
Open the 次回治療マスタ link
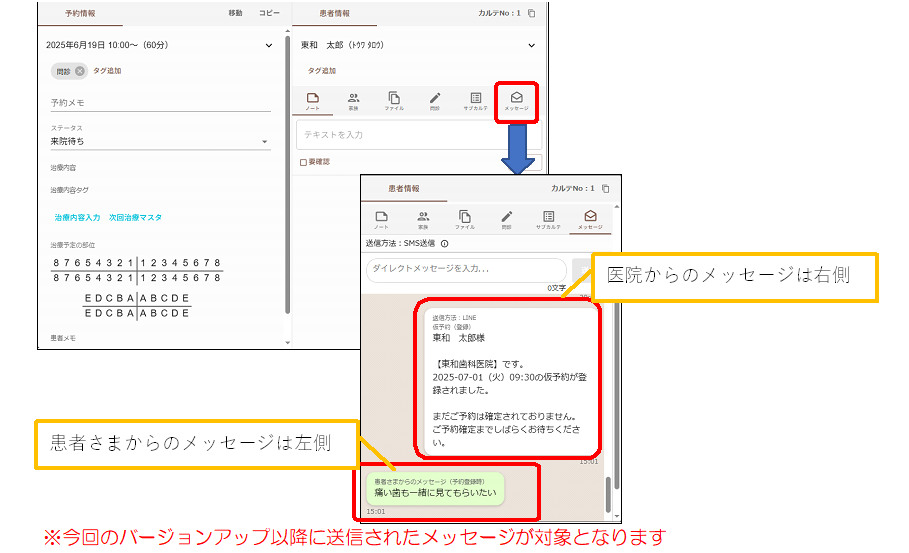click(x=135, y=217)
